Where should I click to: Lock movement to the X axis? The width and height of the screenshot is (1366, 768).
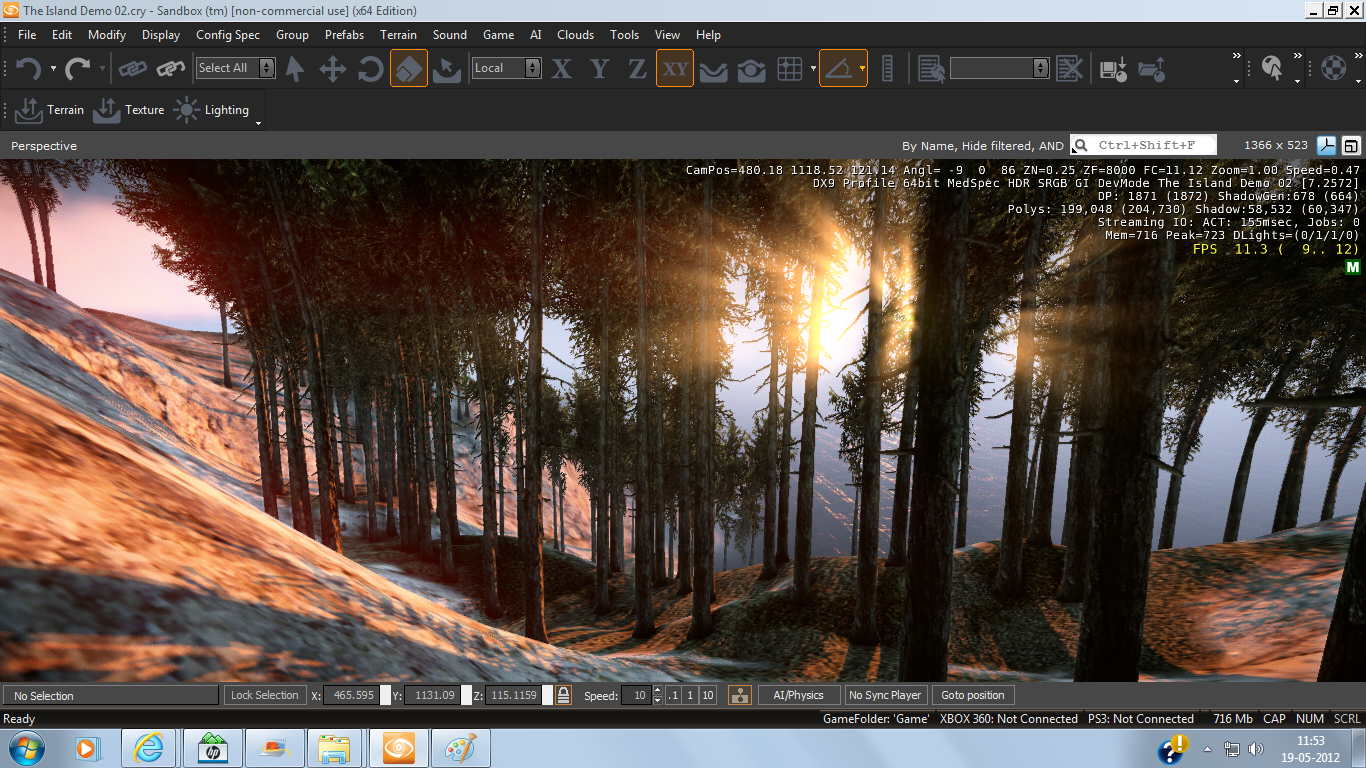[562, 68]
